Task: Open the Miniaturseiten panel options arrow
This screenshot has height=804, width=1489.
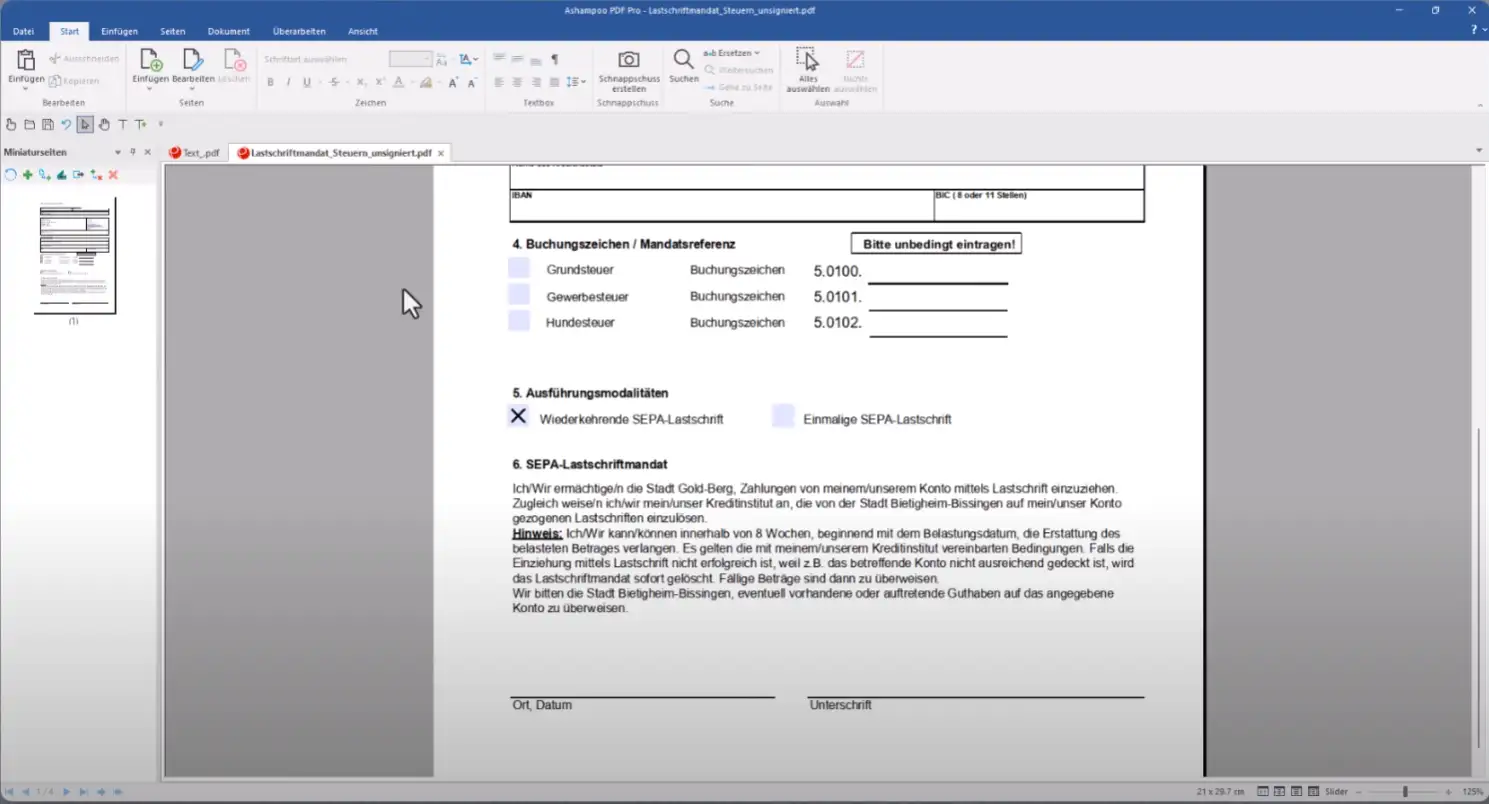Action: 118,152
